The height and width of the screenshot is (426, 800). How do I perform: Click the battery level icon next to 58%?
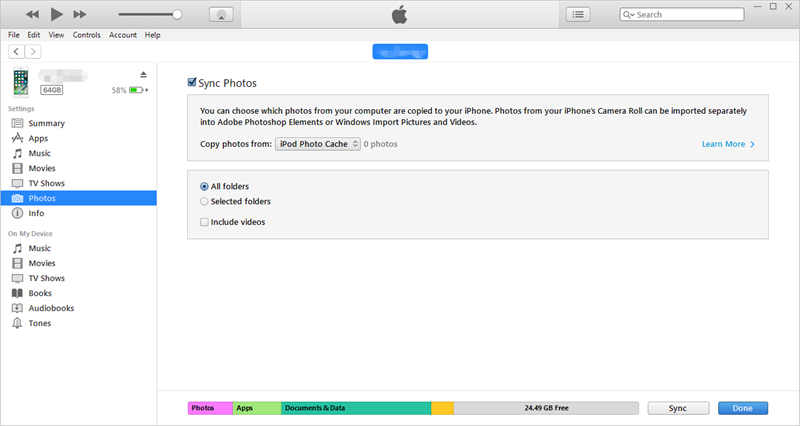[x=136, y=90]
